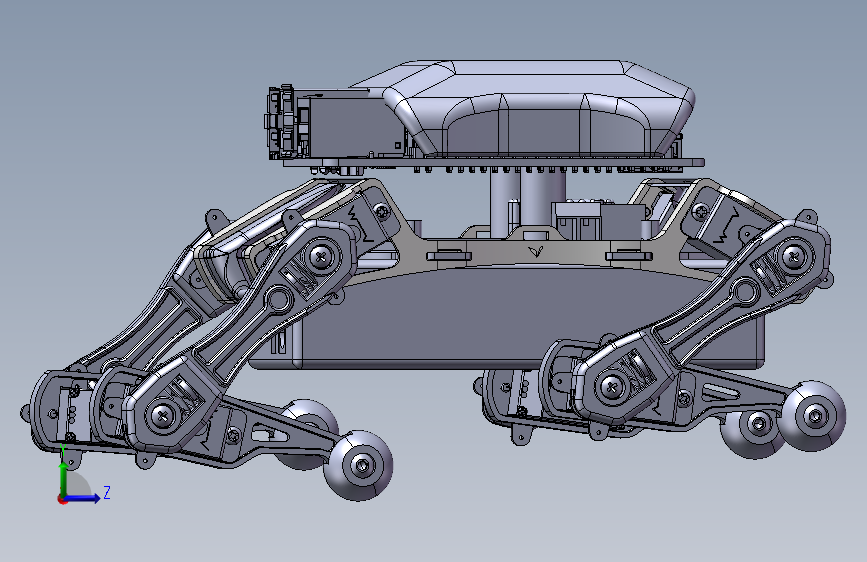The height and width of the screenshot is (562, 867).
Task: Click the green Y axis arrow on triad
Action: tap(64, 479)
